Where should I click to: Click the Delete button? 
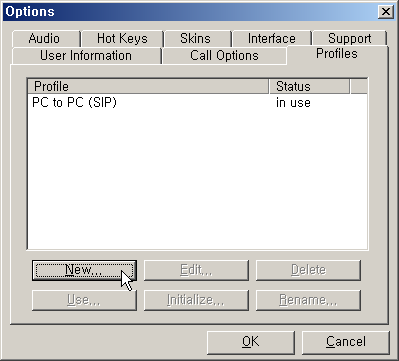click(x=308, y=270)
